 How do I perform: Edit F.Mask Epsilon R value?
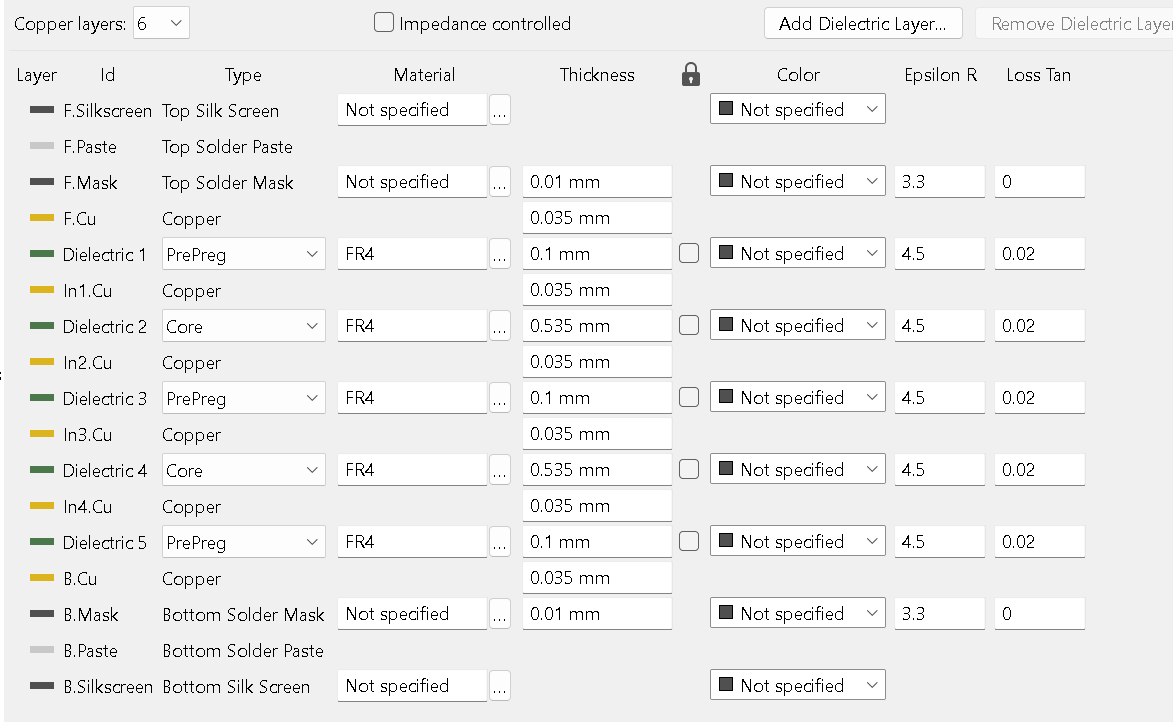pyautogui.click(x=940, y=182)
